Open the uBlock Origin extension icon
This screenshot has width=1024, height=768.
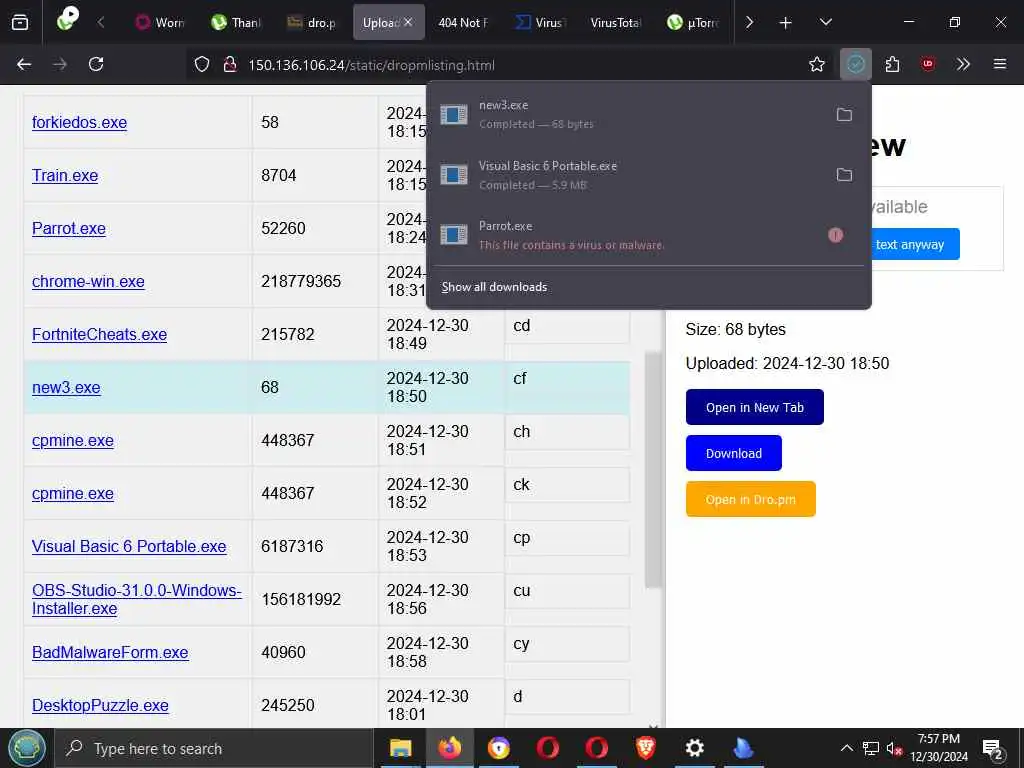pos(927,64)
